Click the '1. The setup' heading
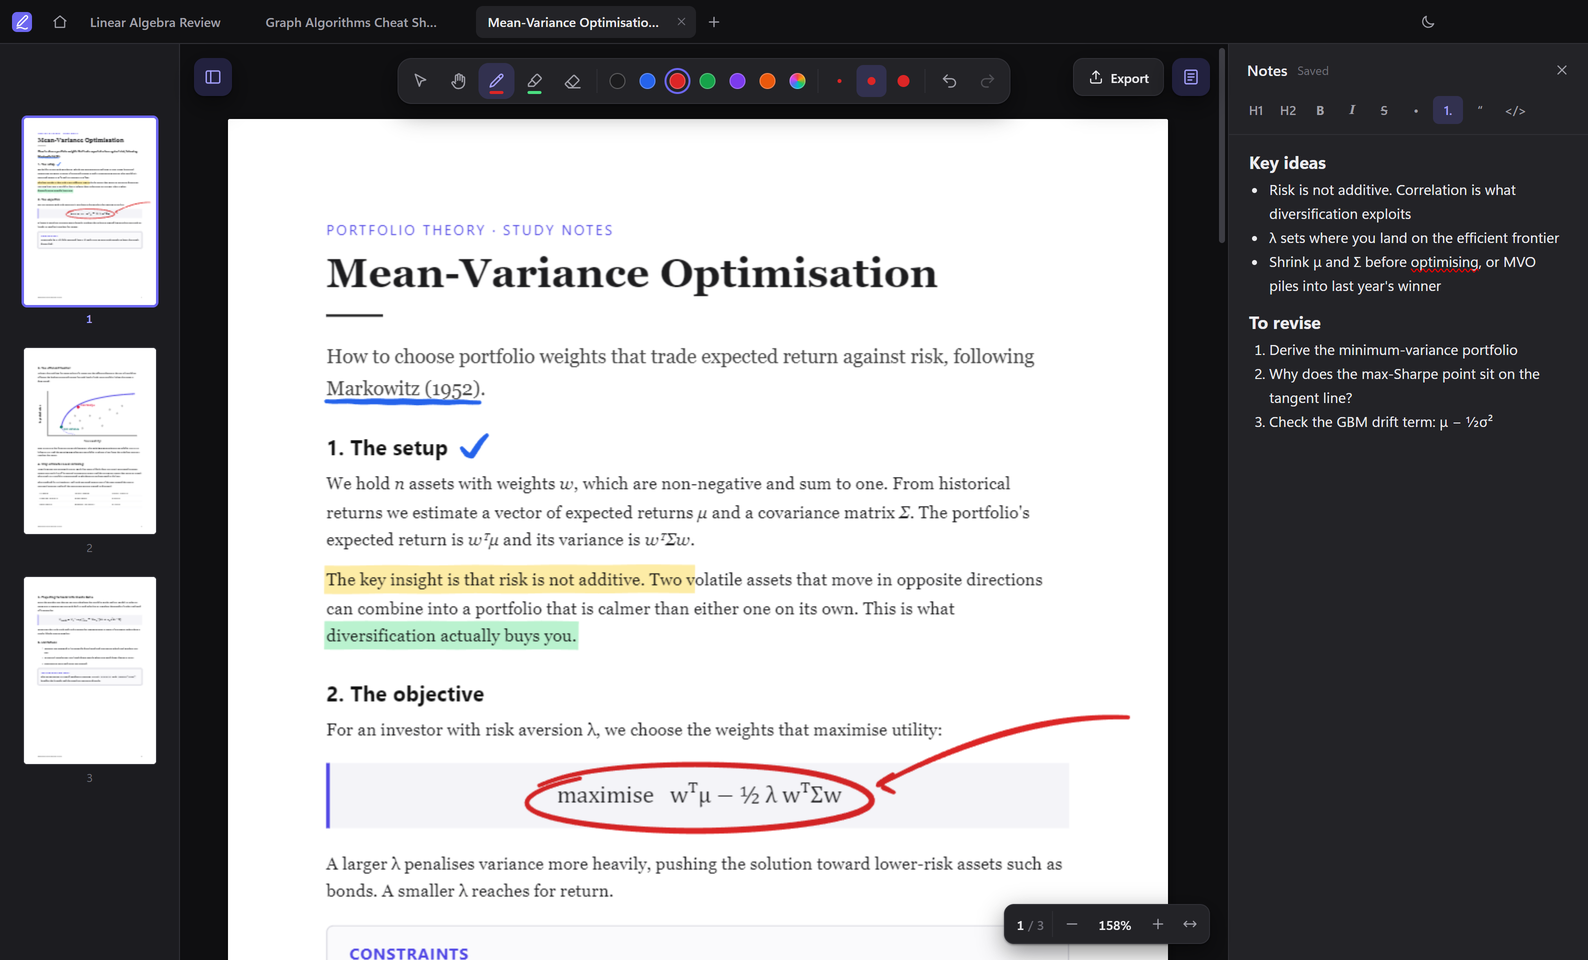Viewport: 1588px width, 960px height. point(387,448)
